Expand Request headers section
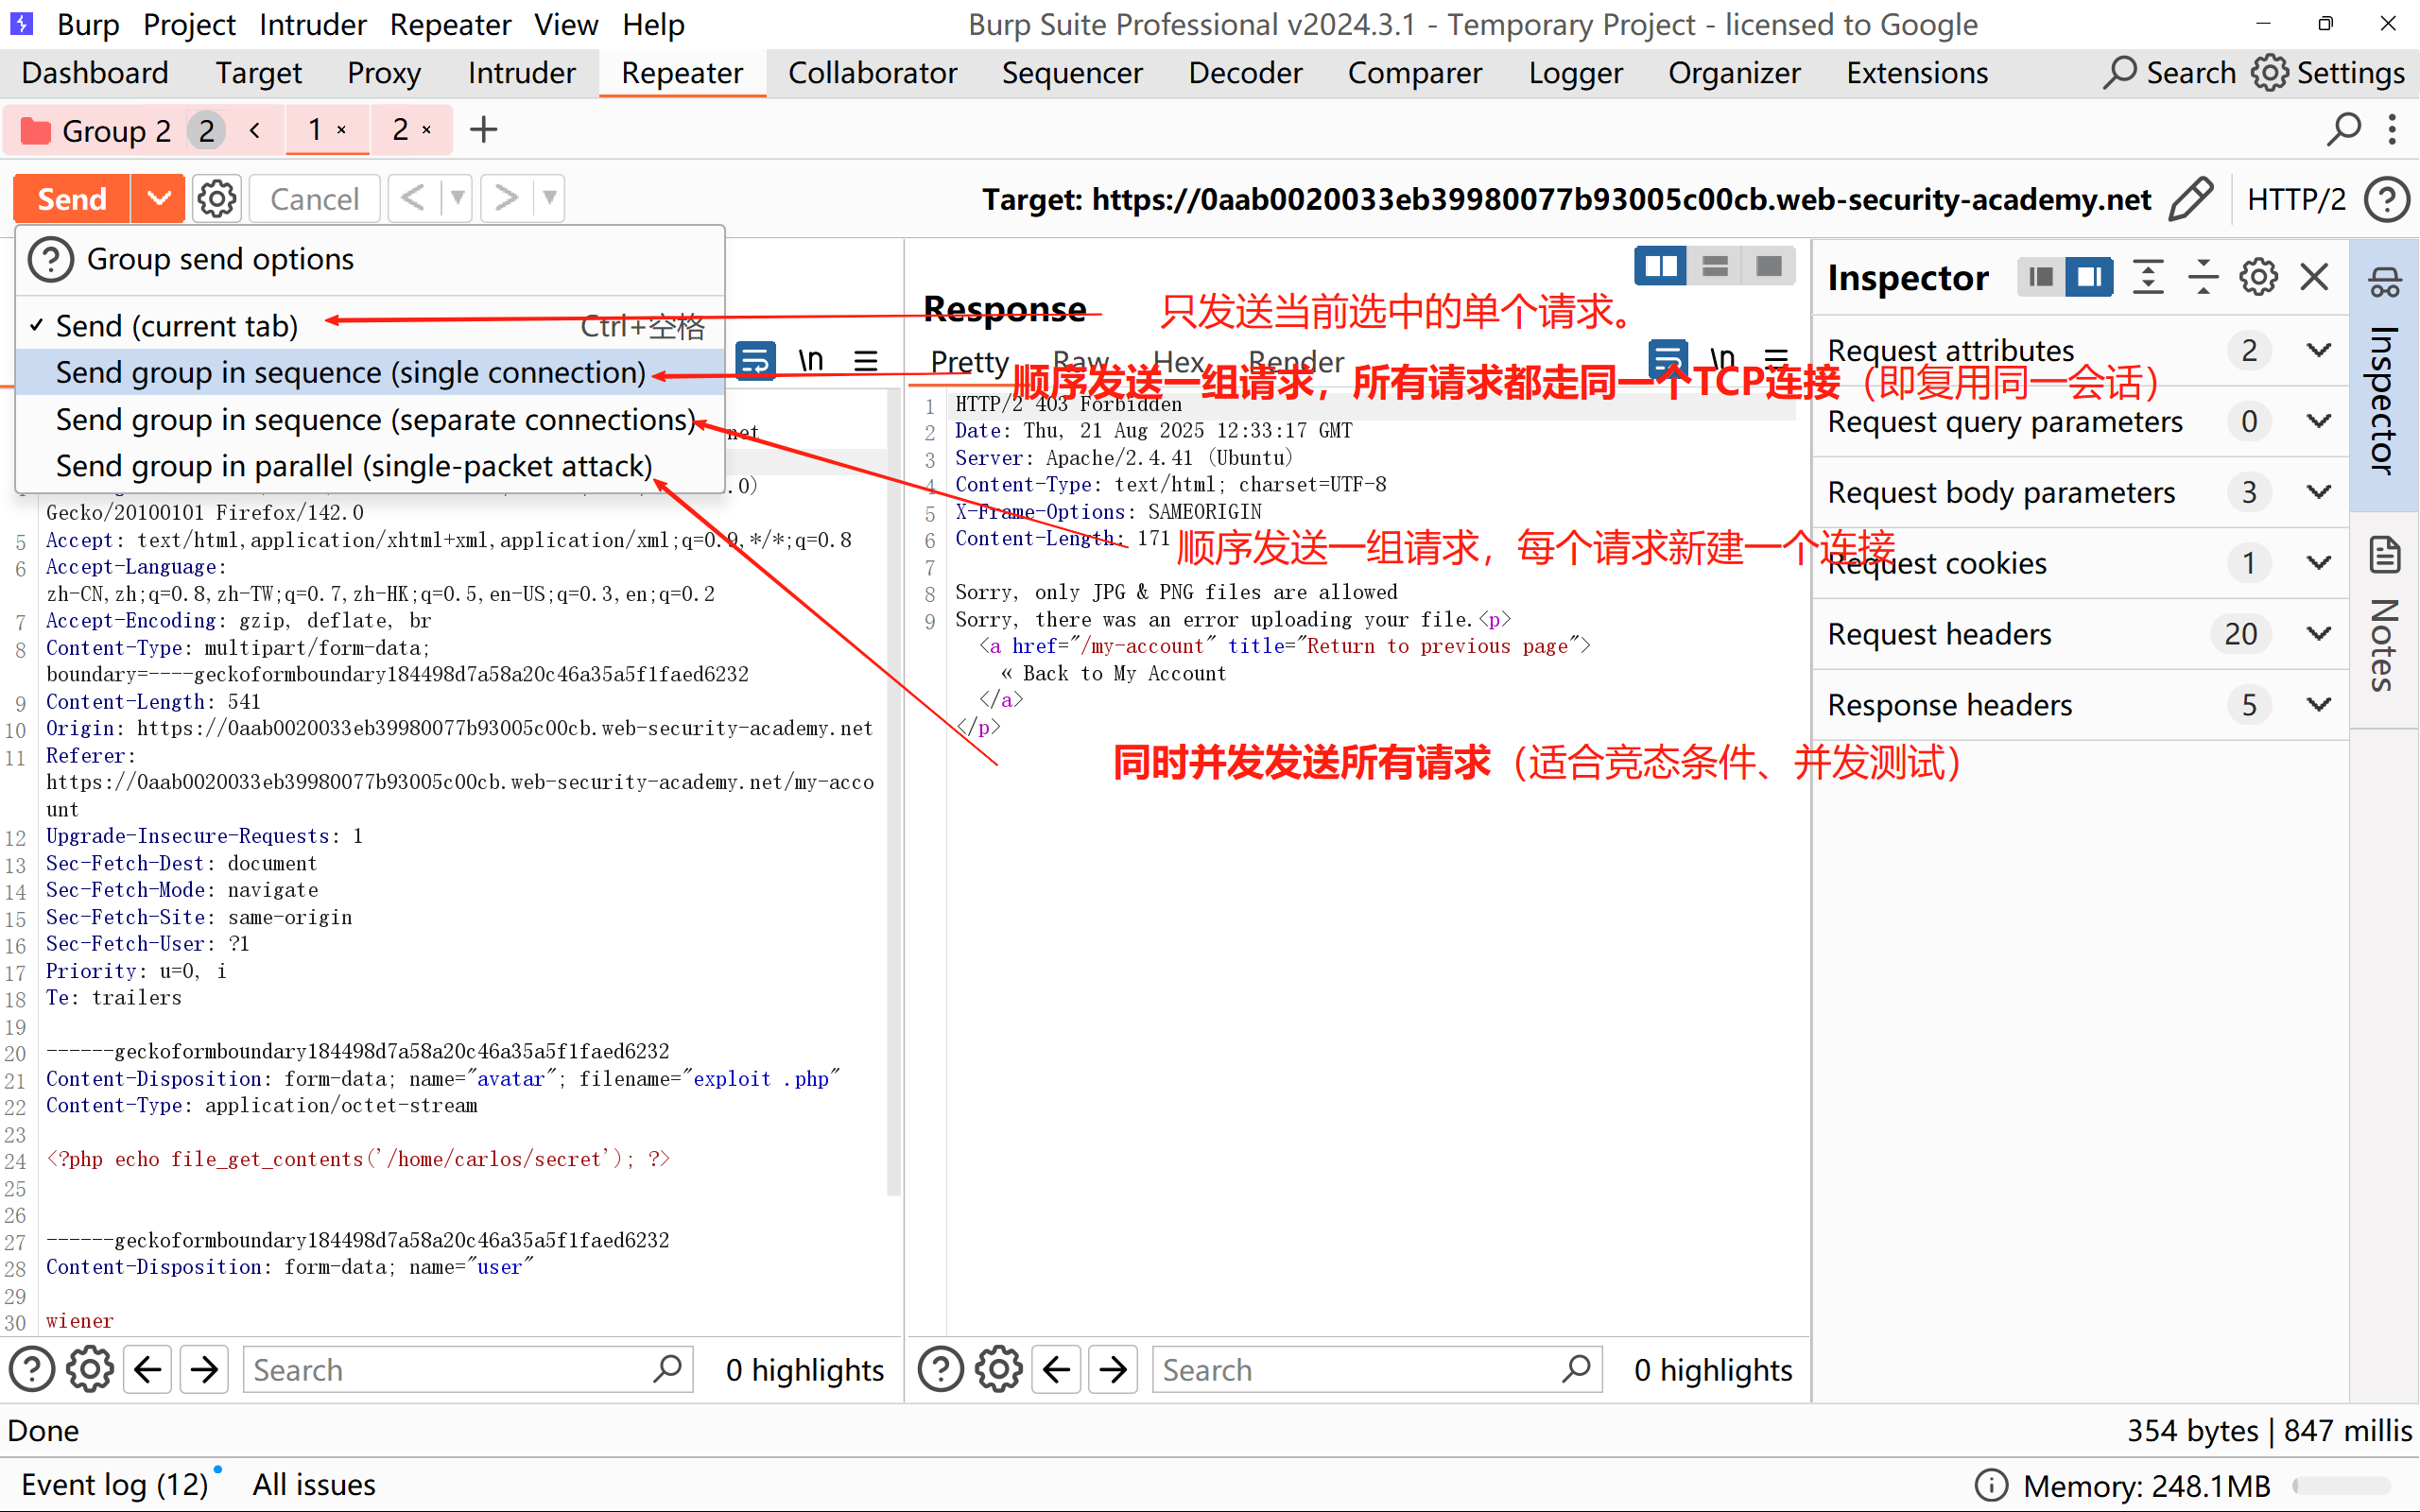This screenshot has height=1512, width=2420. [2319, 634]
